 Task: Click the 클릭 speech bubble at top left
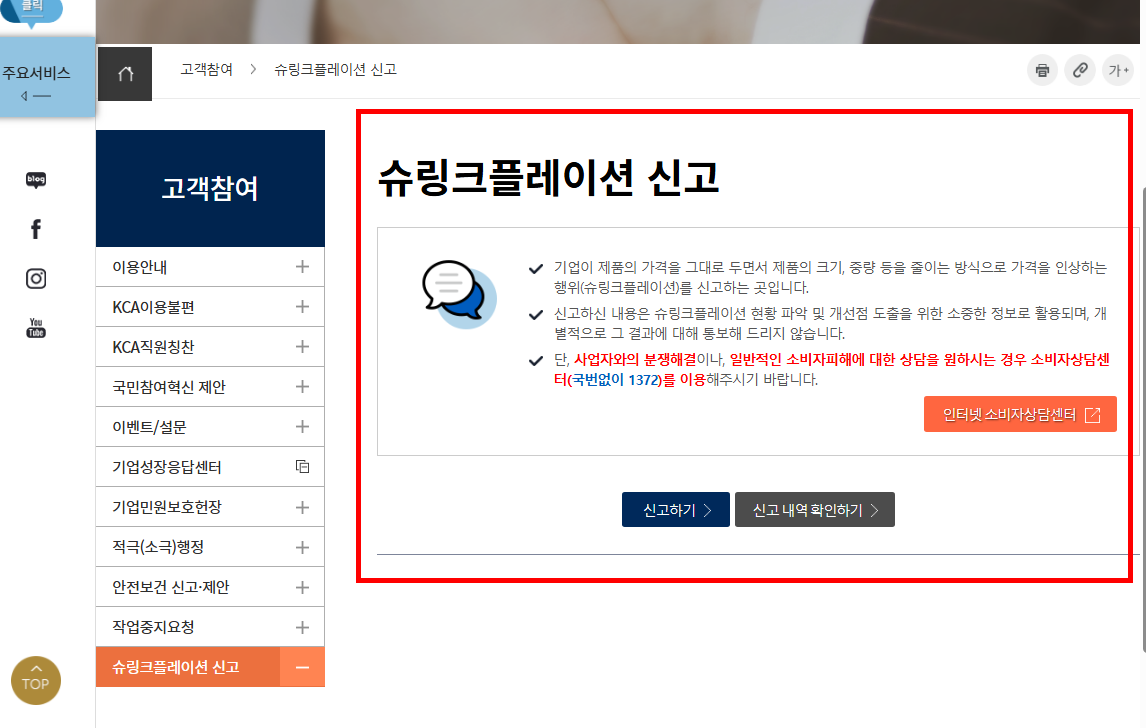tap(33, 8)
